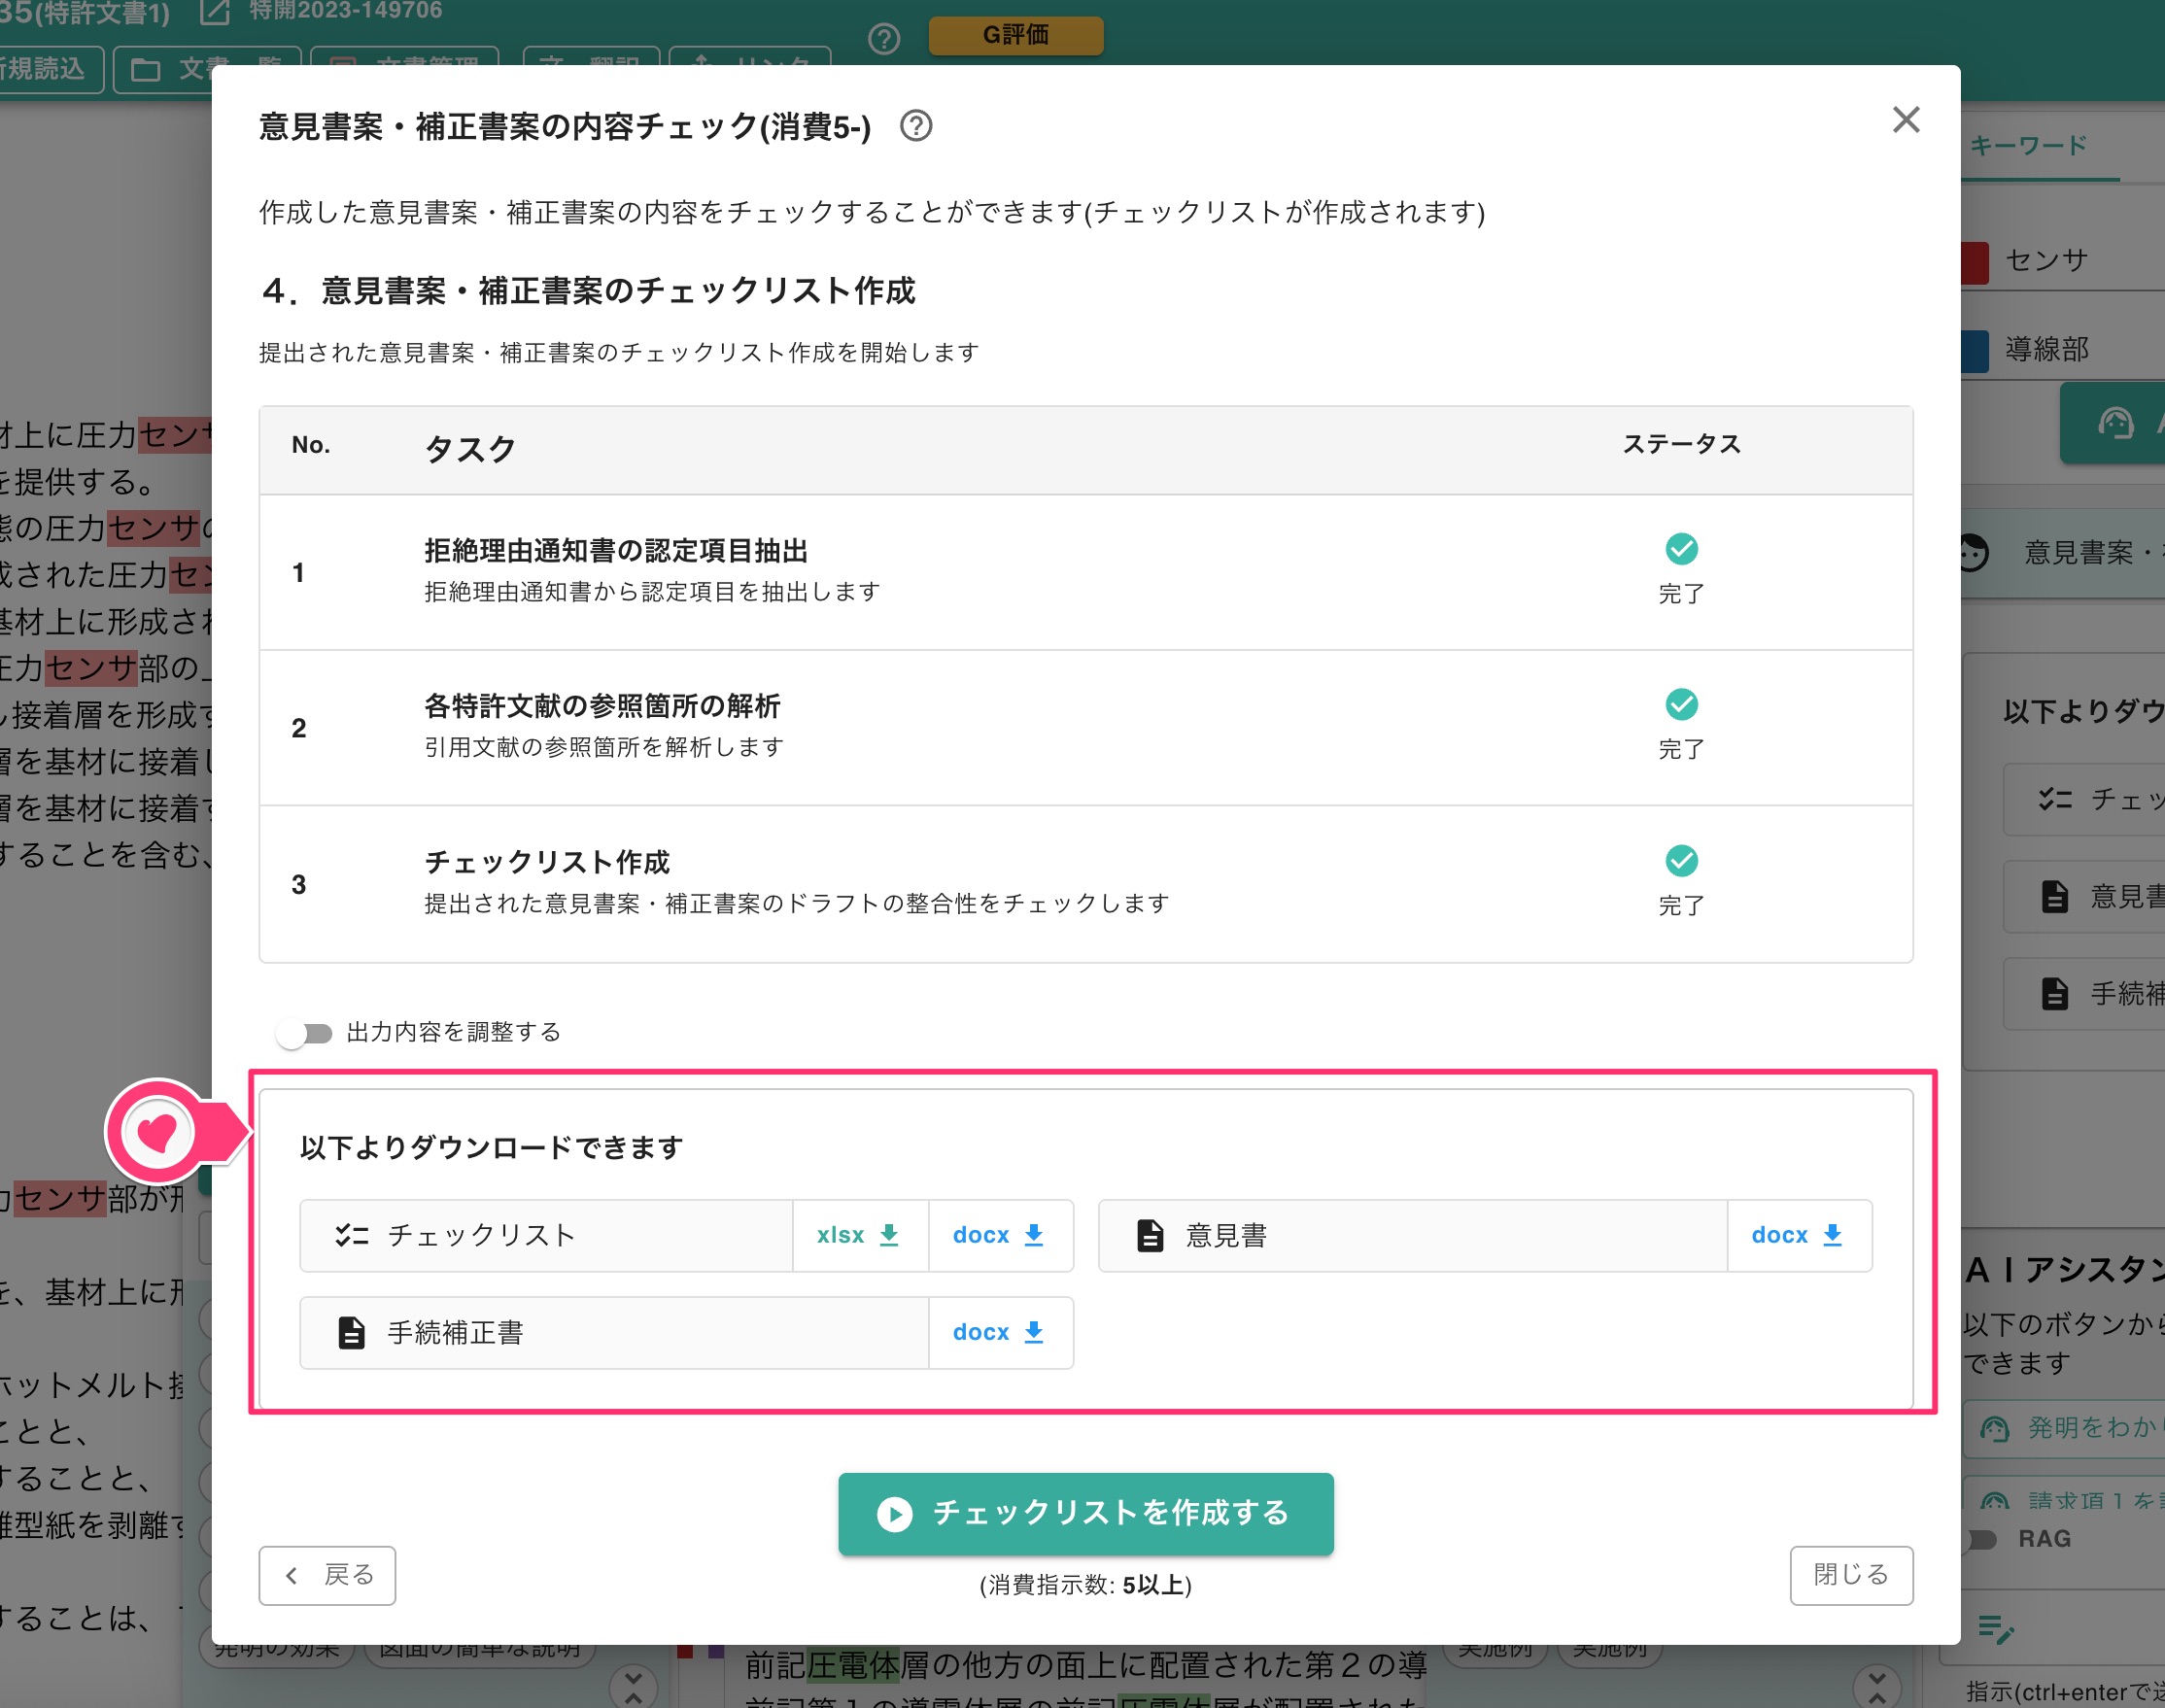Click the 新規読込 toolbar button
This screenshot has width=2165, height=1708.
click(x=48, y=69)
